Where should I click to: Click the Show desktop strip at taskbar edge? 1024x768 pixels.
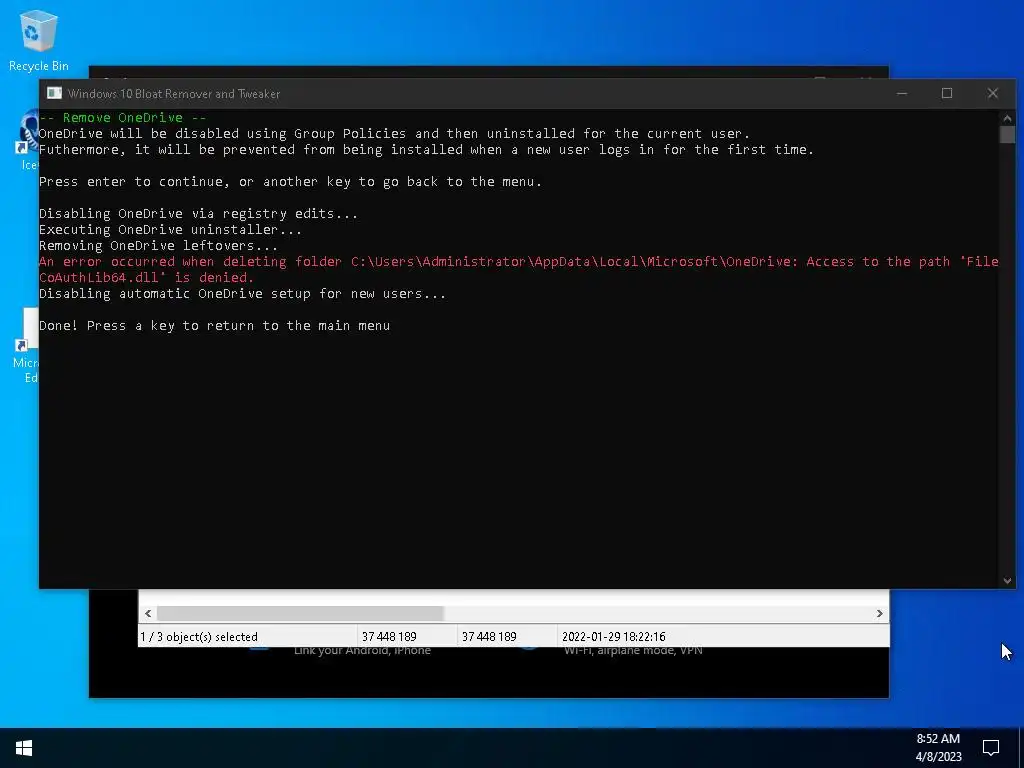coord(1021,748)
